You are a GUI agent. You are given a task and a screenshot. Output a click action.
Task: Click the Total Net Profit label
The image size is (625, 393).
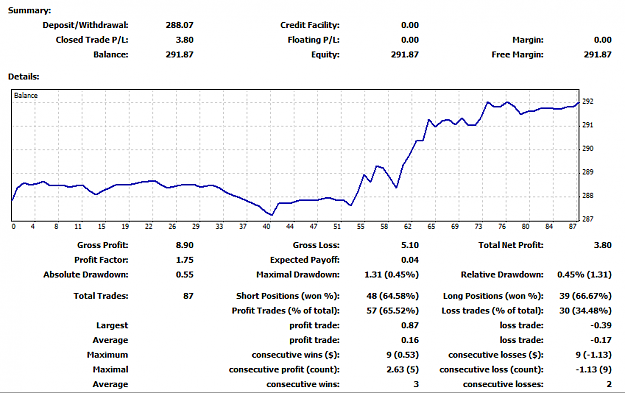(511, 245)
